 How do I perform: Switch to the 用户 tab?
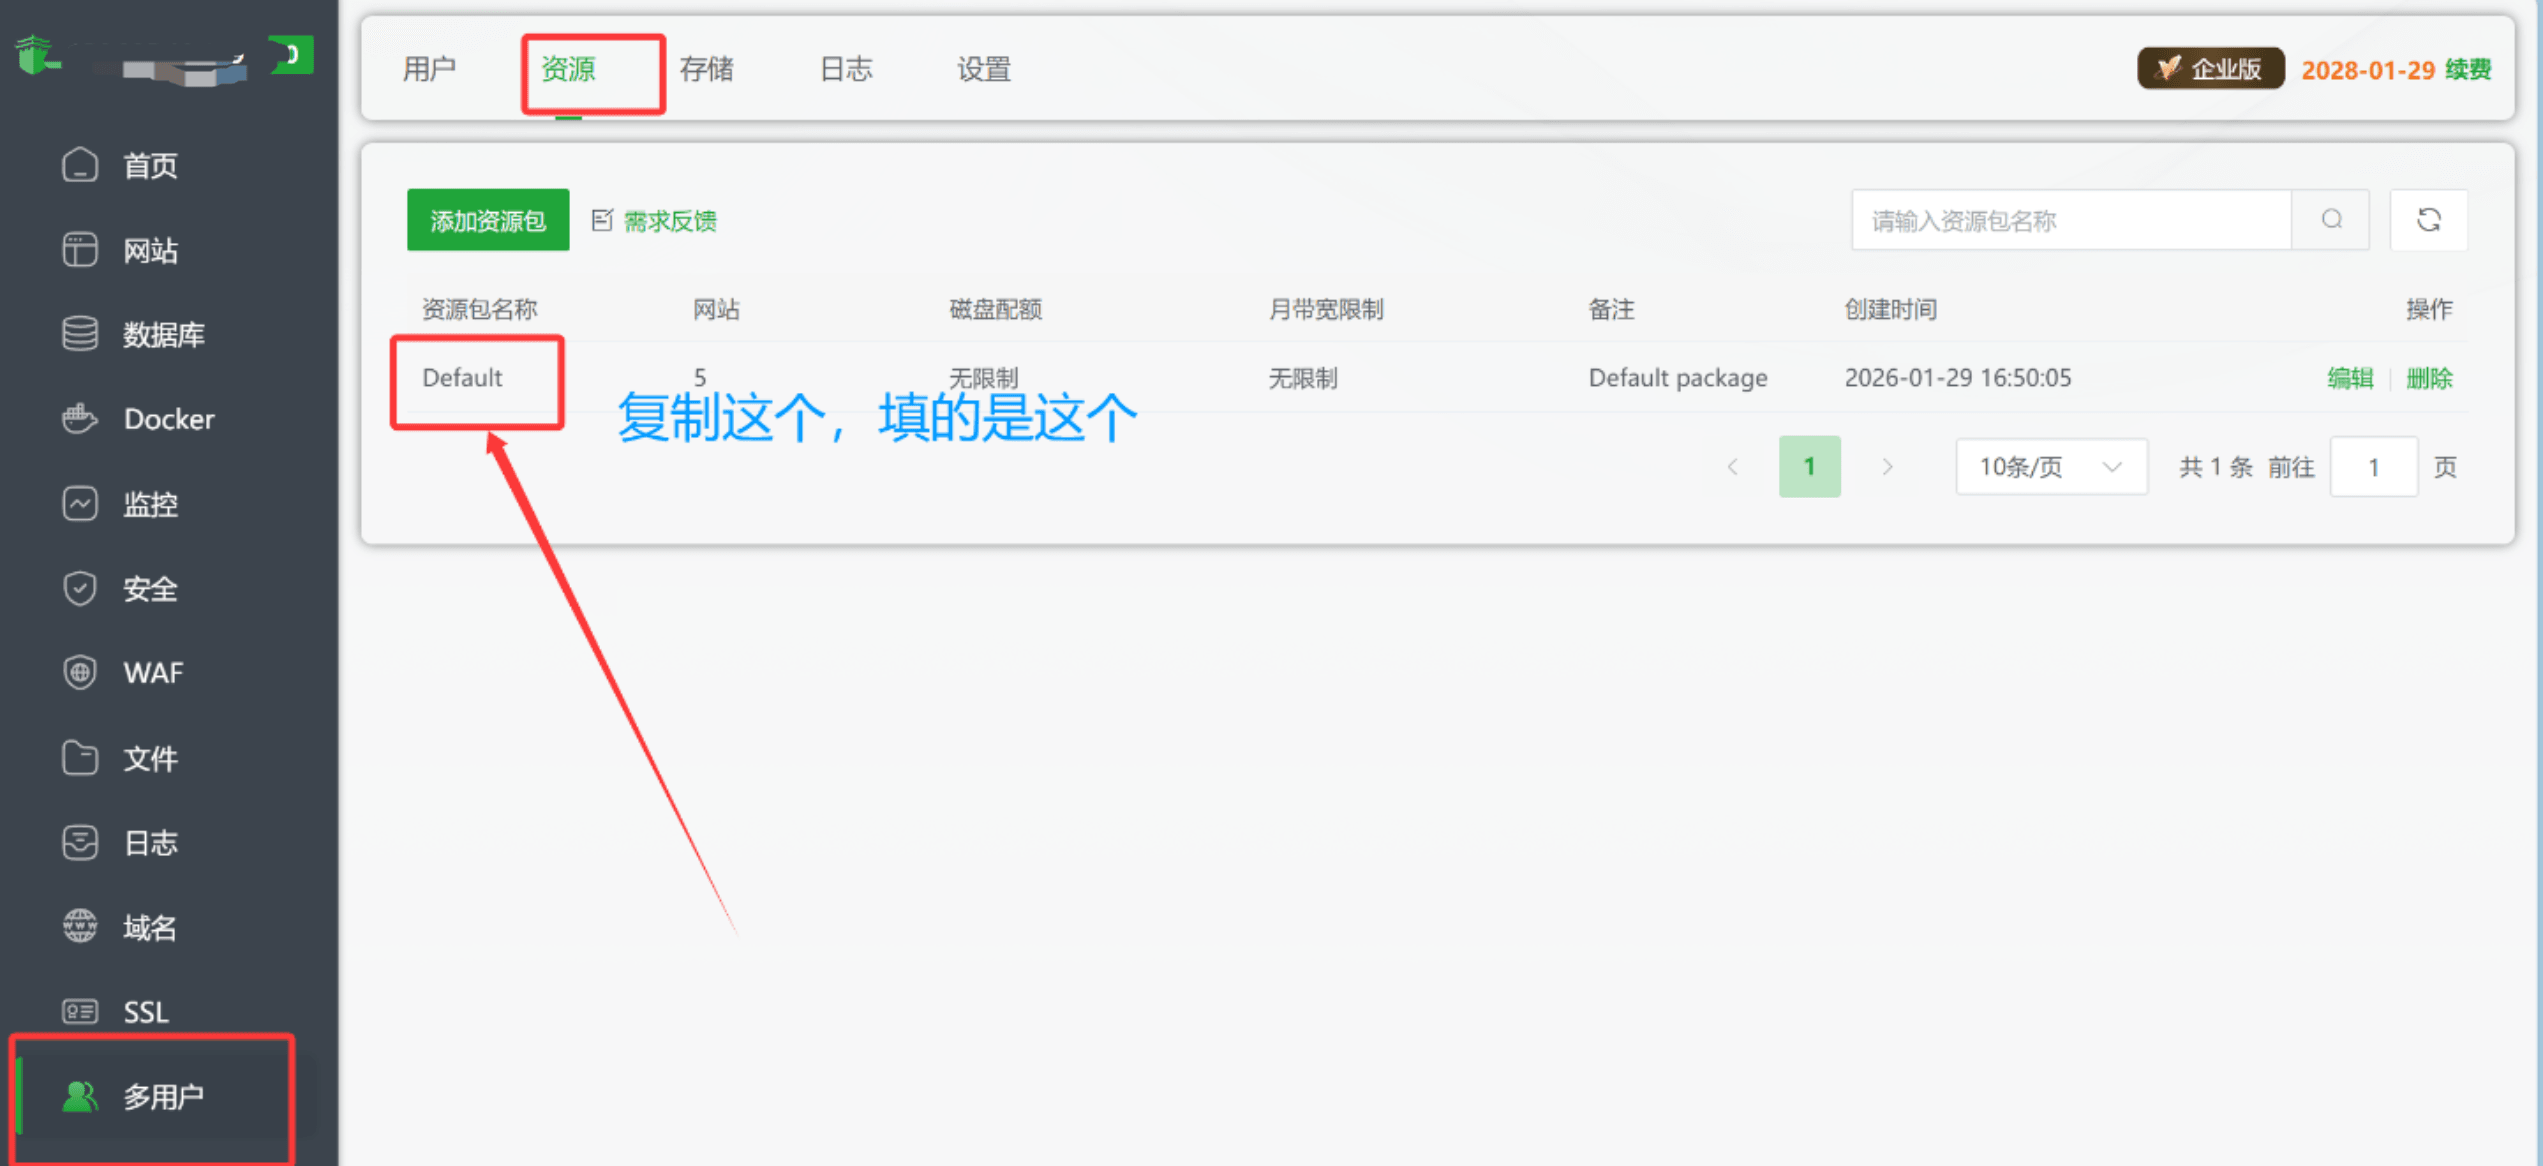tap(429, 69)
